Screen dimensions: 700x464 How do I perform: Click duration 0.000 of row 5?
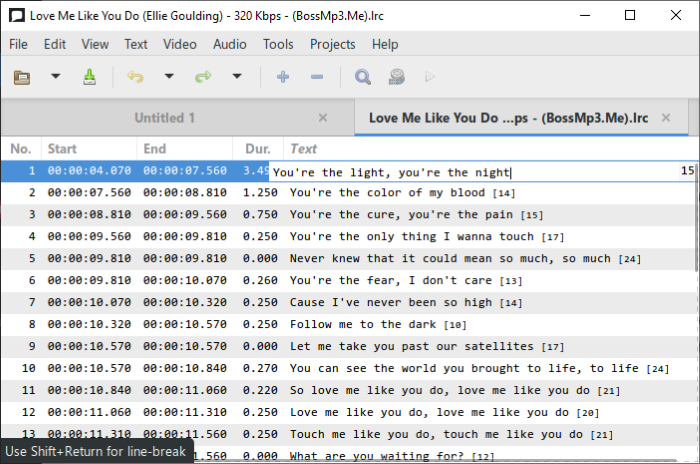pyautogui.click(x=260, y=258)
